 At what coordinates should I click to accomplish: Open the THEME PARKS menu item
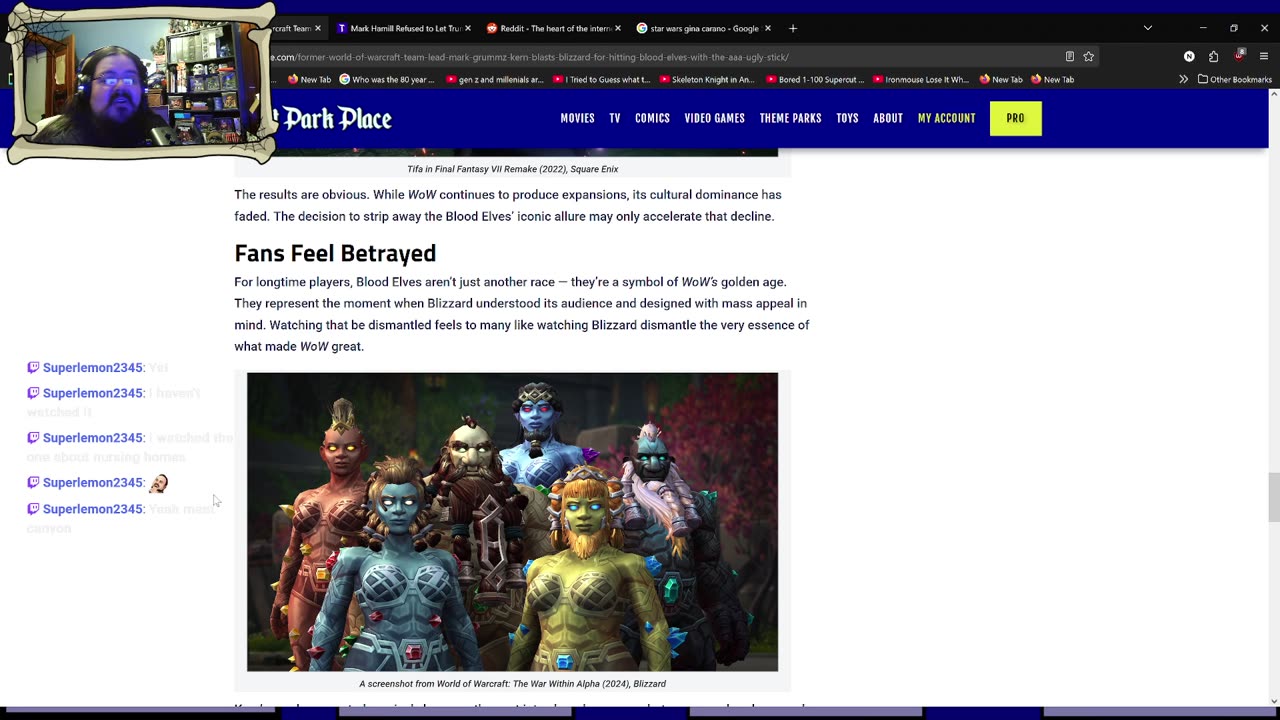click(790, 118)
